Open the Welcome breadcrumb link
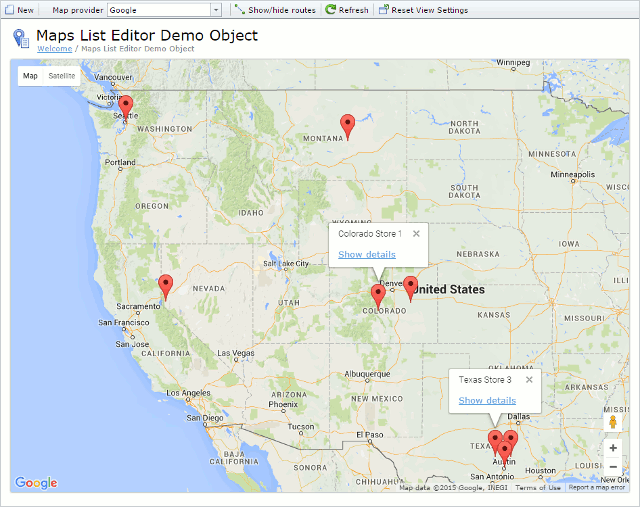The height and width of the screenshot is (507, 640). pyautogui.click(x=55, y=49)
